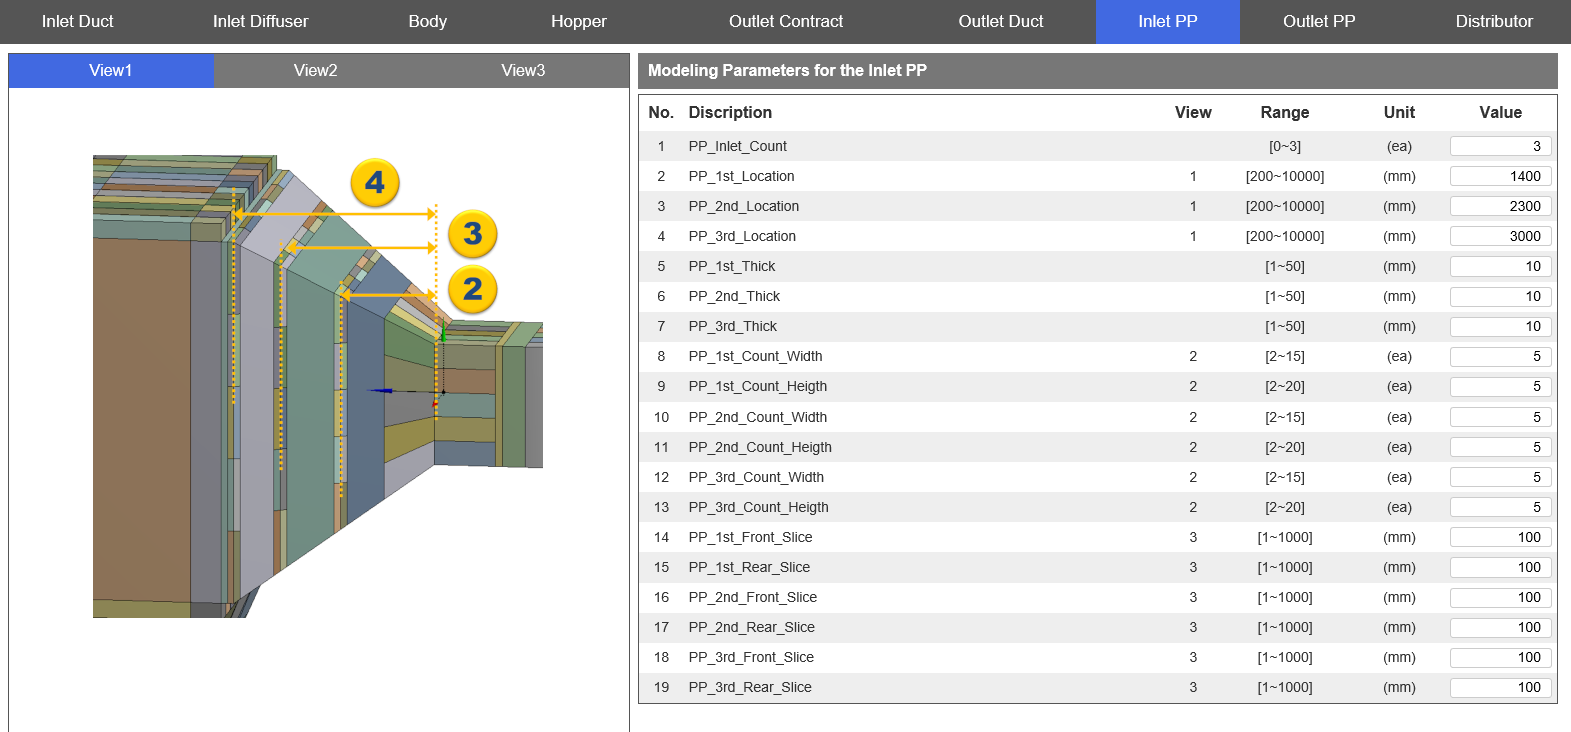Image resolution: width=1571 pixels, height=732 pixels.
Task: Edit the PP_1st_Front_Slice value field
Action: (1501, 537)
